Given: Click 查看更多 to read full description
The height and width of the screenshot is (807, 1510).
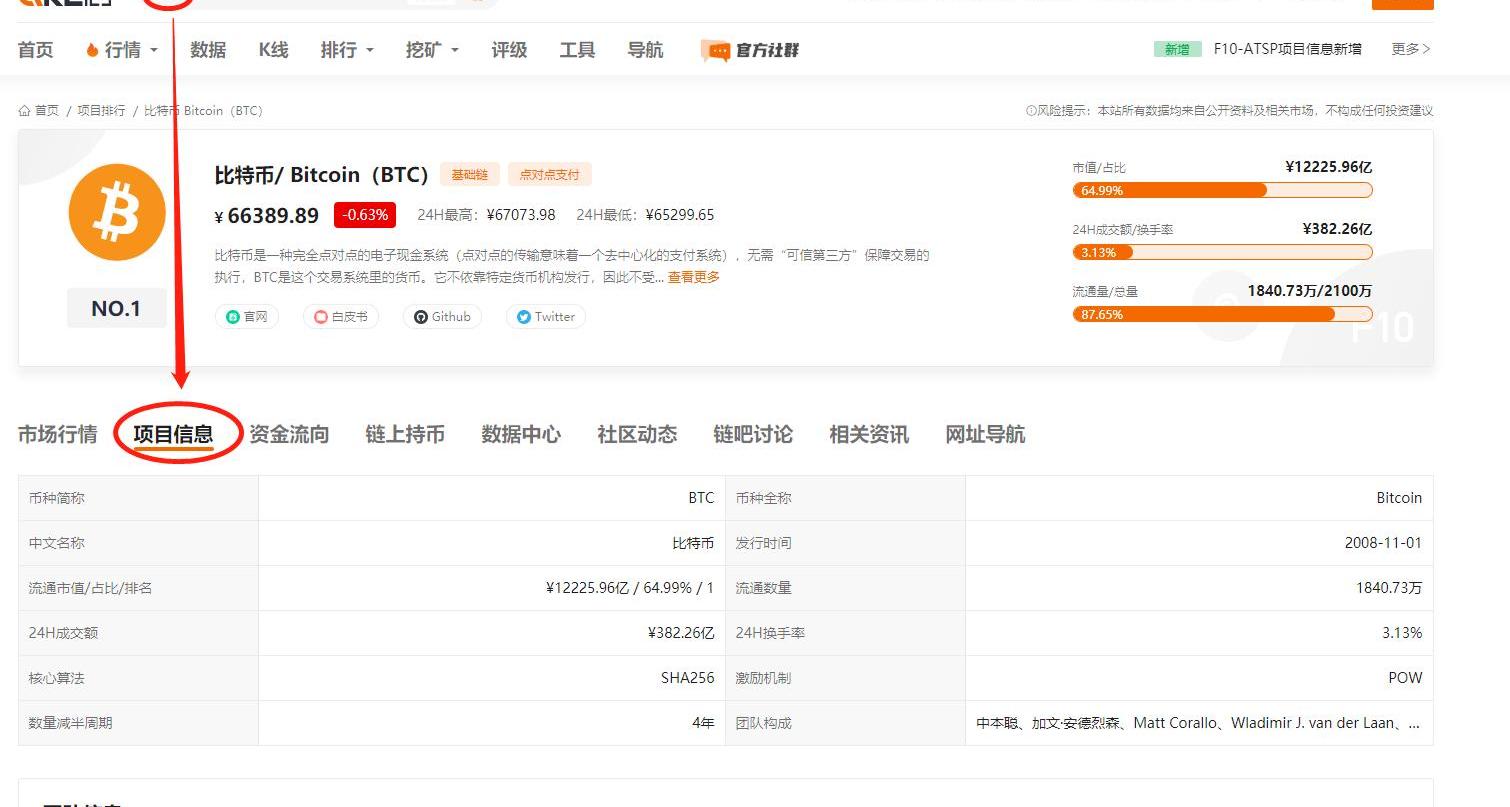Looking at the screenshot, I should coord(694,277).
